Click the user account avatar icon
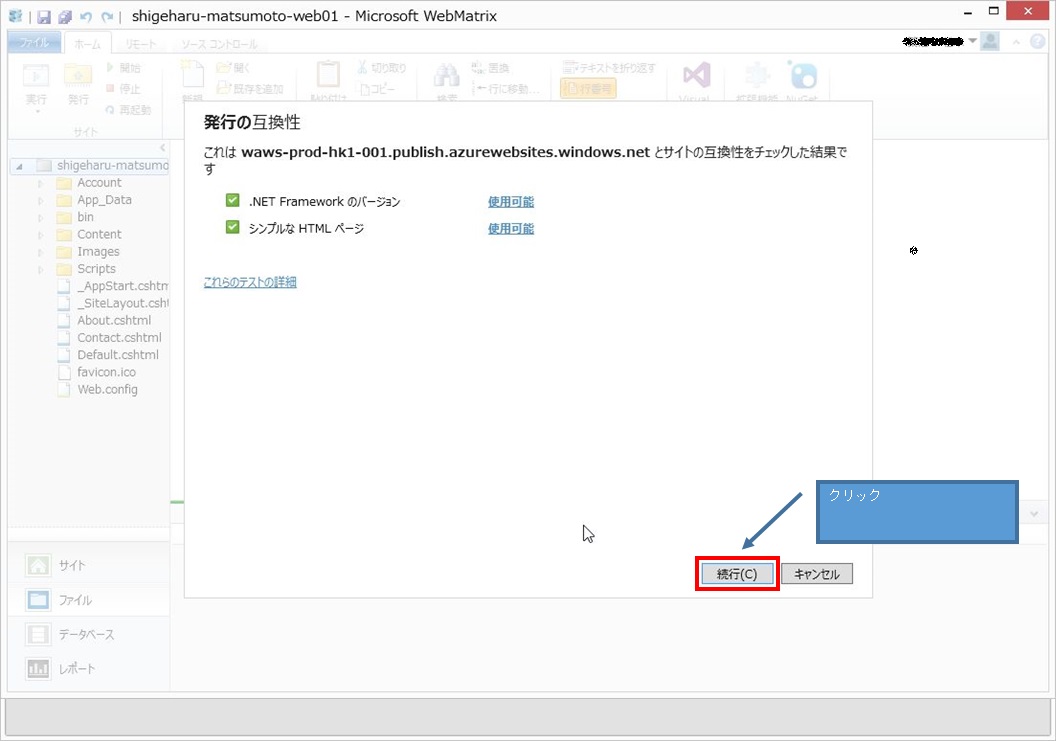Viewport: 1056px width, 741px height. tap(990, 42)
